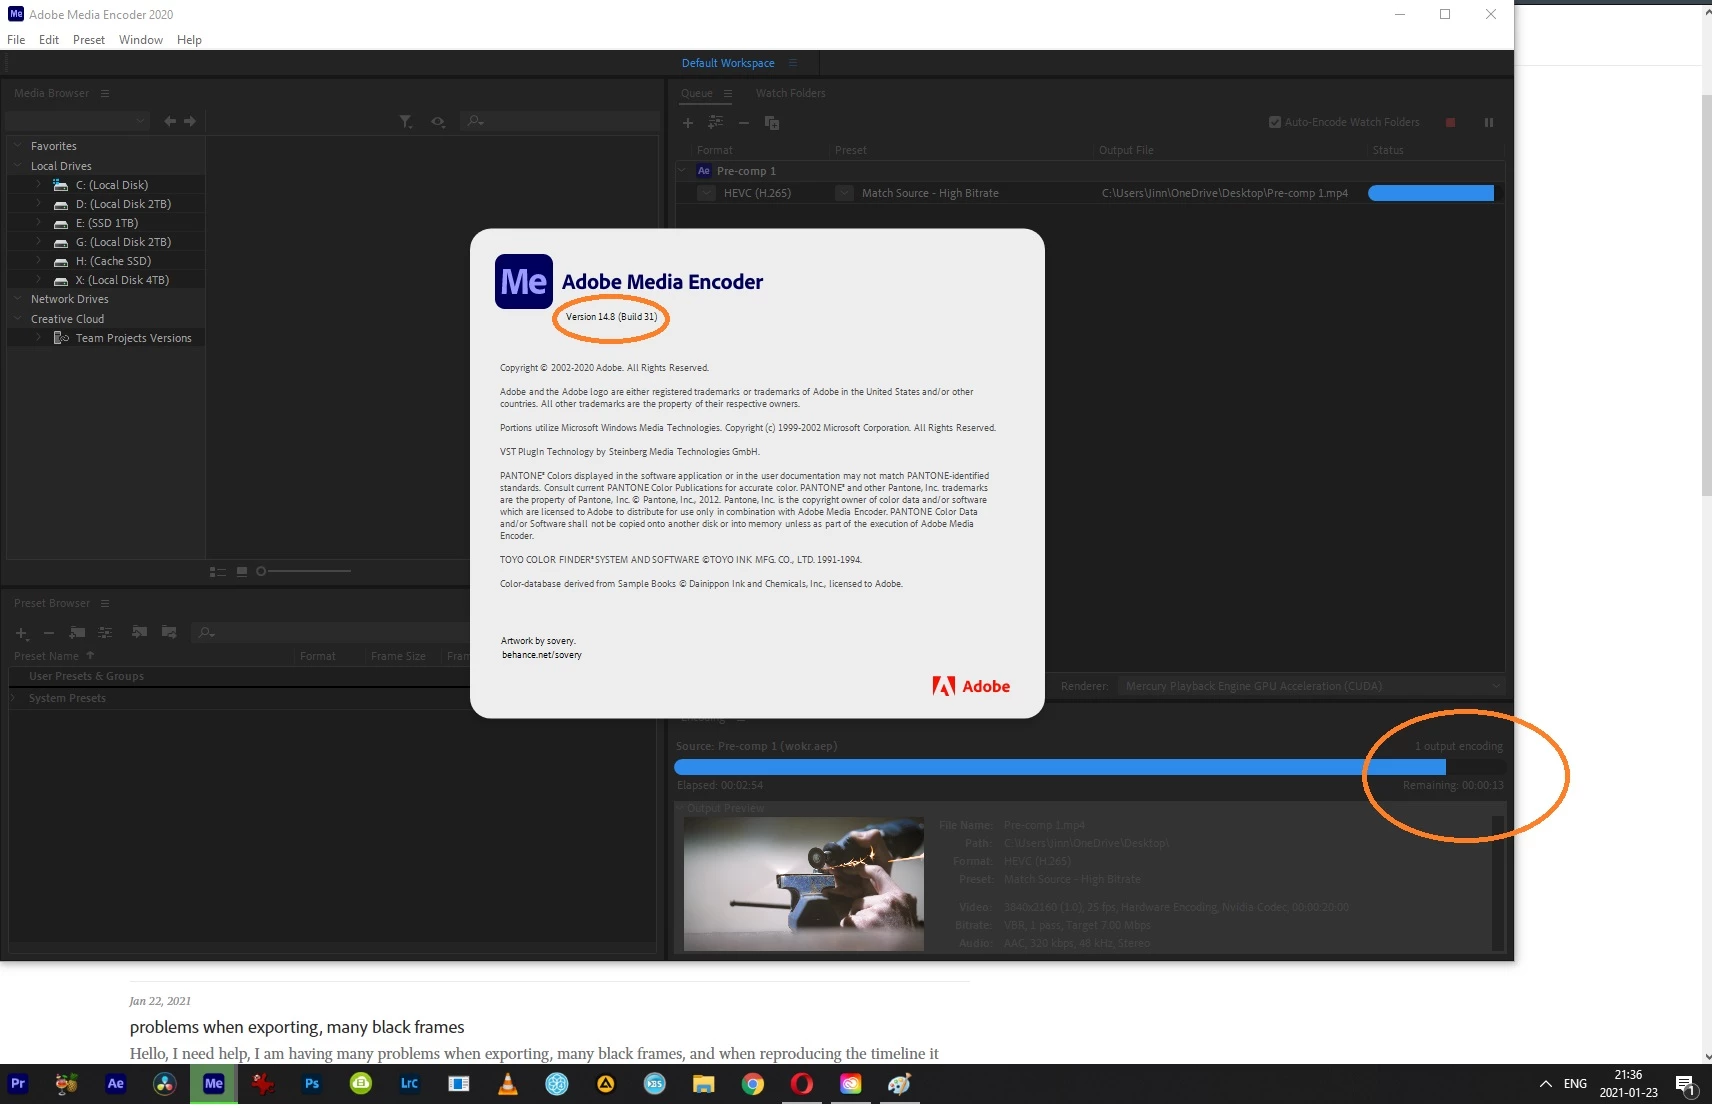Viewport: 1716px width, 1108px height.
Task: Toggle Auto-Encode Watch Folders checkbox
Action: (x=1275, y=123)
